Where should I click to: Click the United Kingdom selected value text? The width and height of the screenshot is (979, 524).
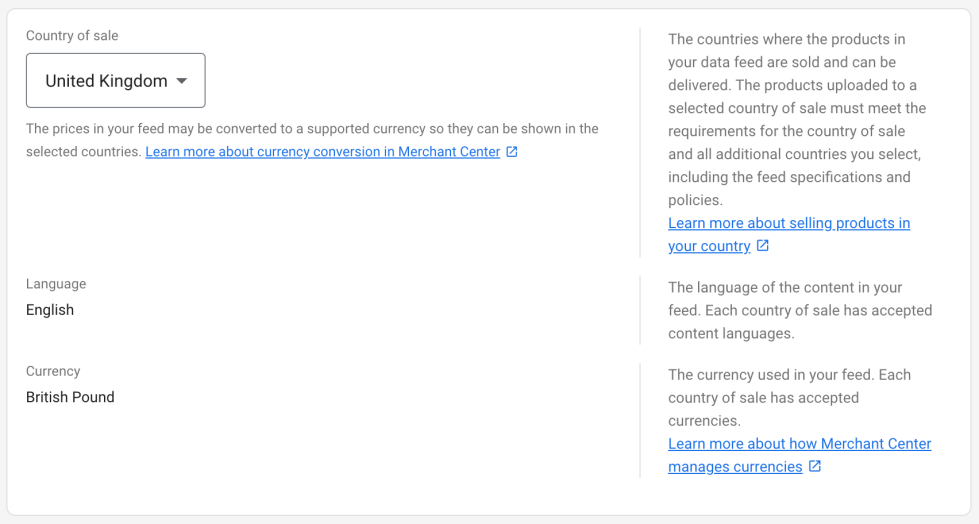[x=106, y=81]
